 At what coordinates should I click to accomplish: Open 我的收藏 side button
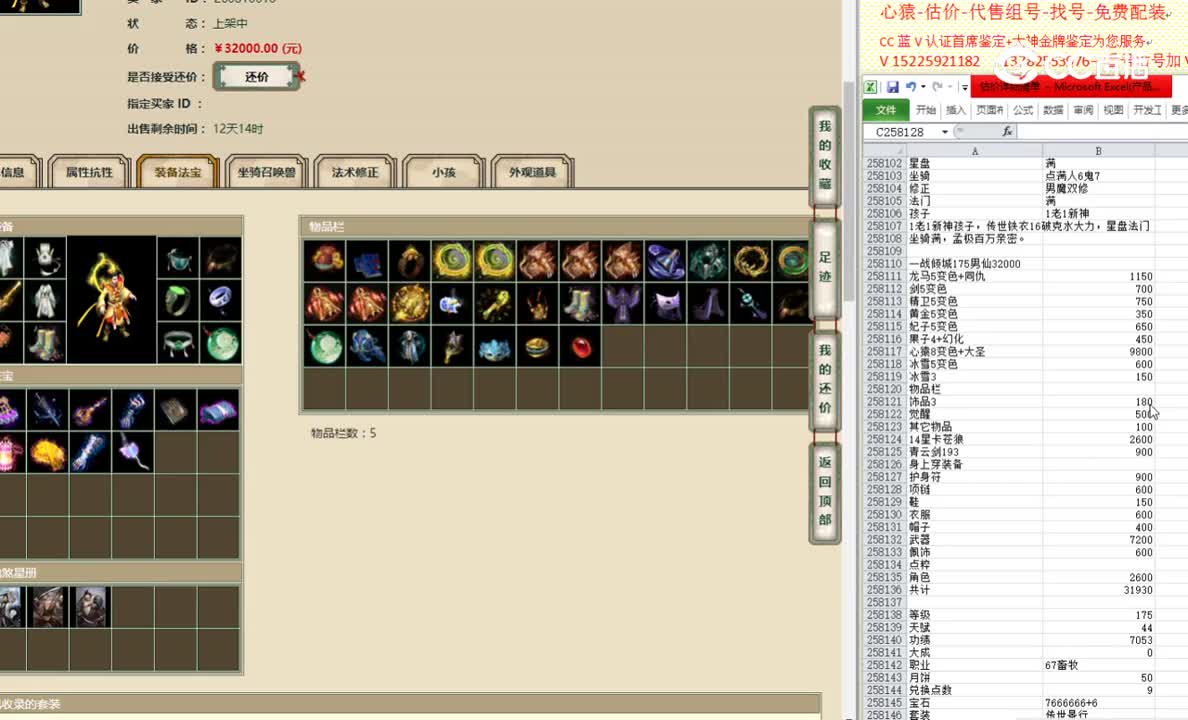pyautogui.click(x=825, y=155)
